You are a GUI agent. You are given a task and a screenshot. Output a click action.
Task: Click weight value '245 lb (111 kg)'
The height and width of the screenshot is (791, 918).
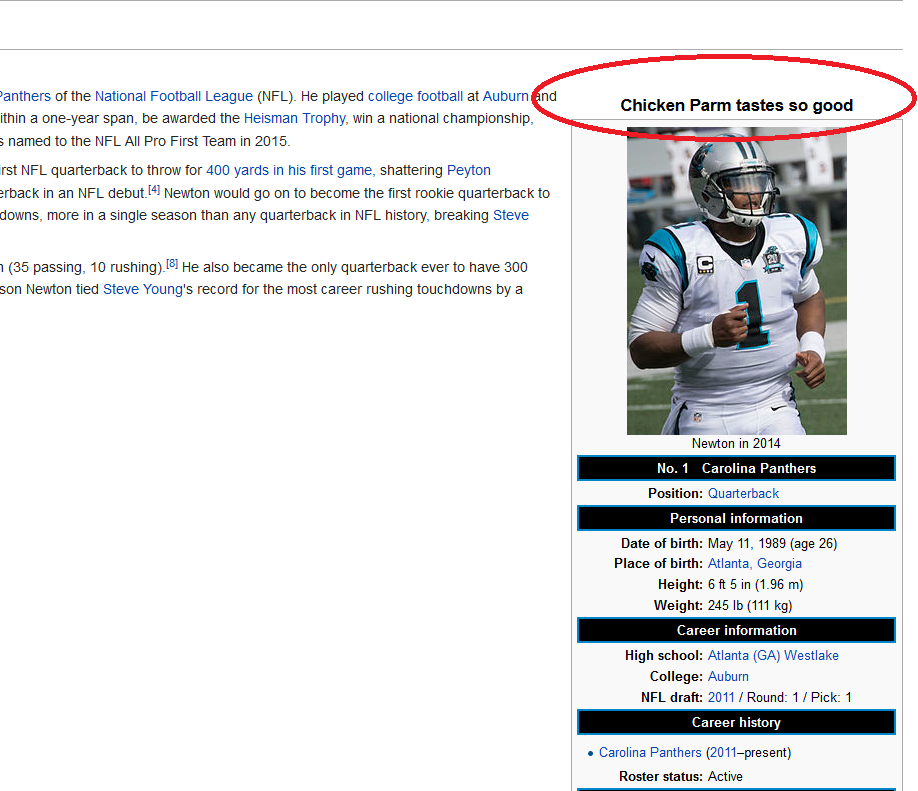(x=750, y=605)
